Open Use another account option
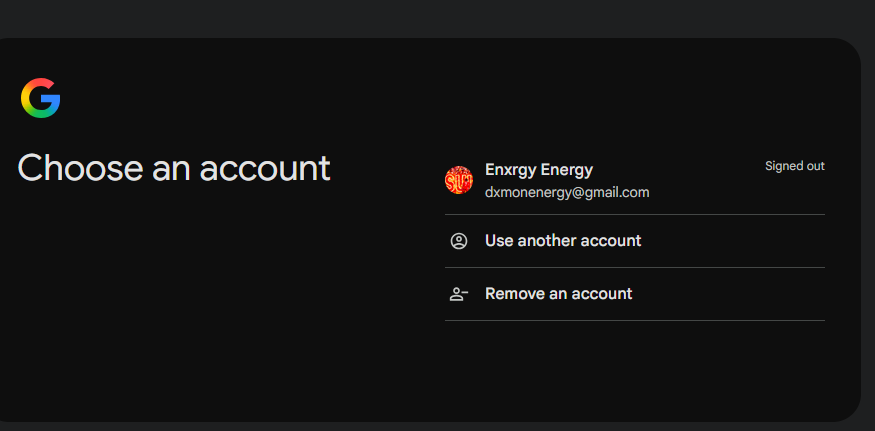The image size is (875, 431). pos(634,241)
